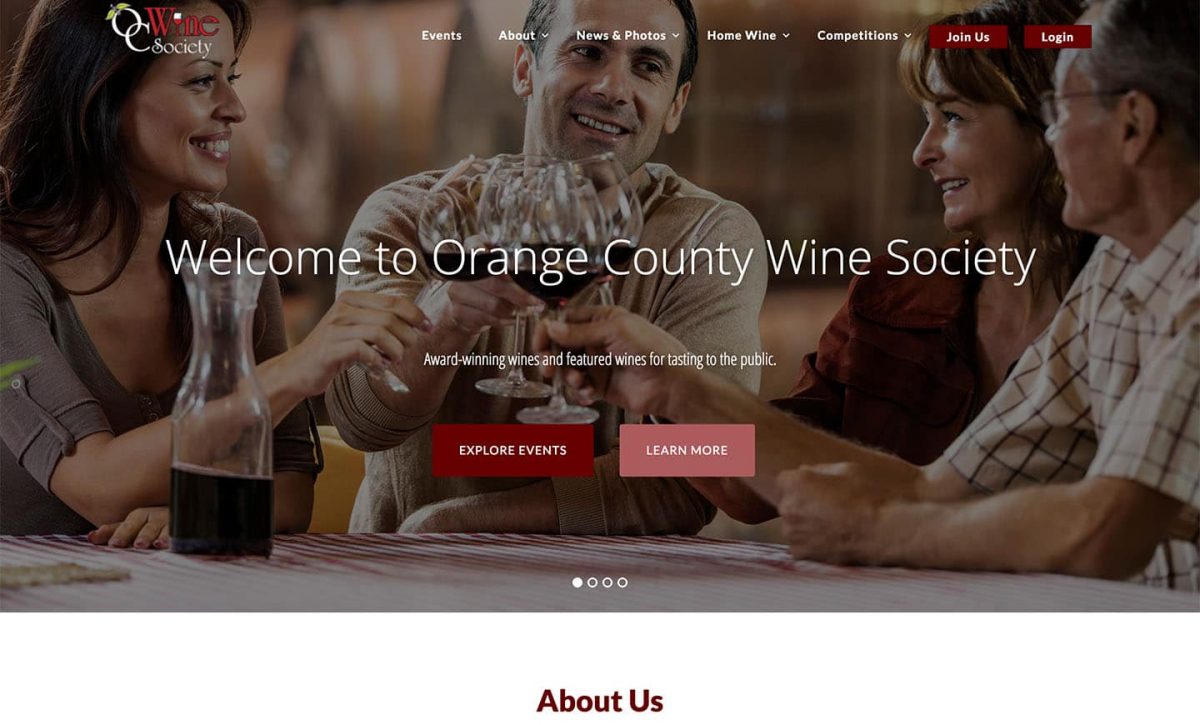Open the About menu item
Screen dimensions: 1200x725
tap(517, 35)
